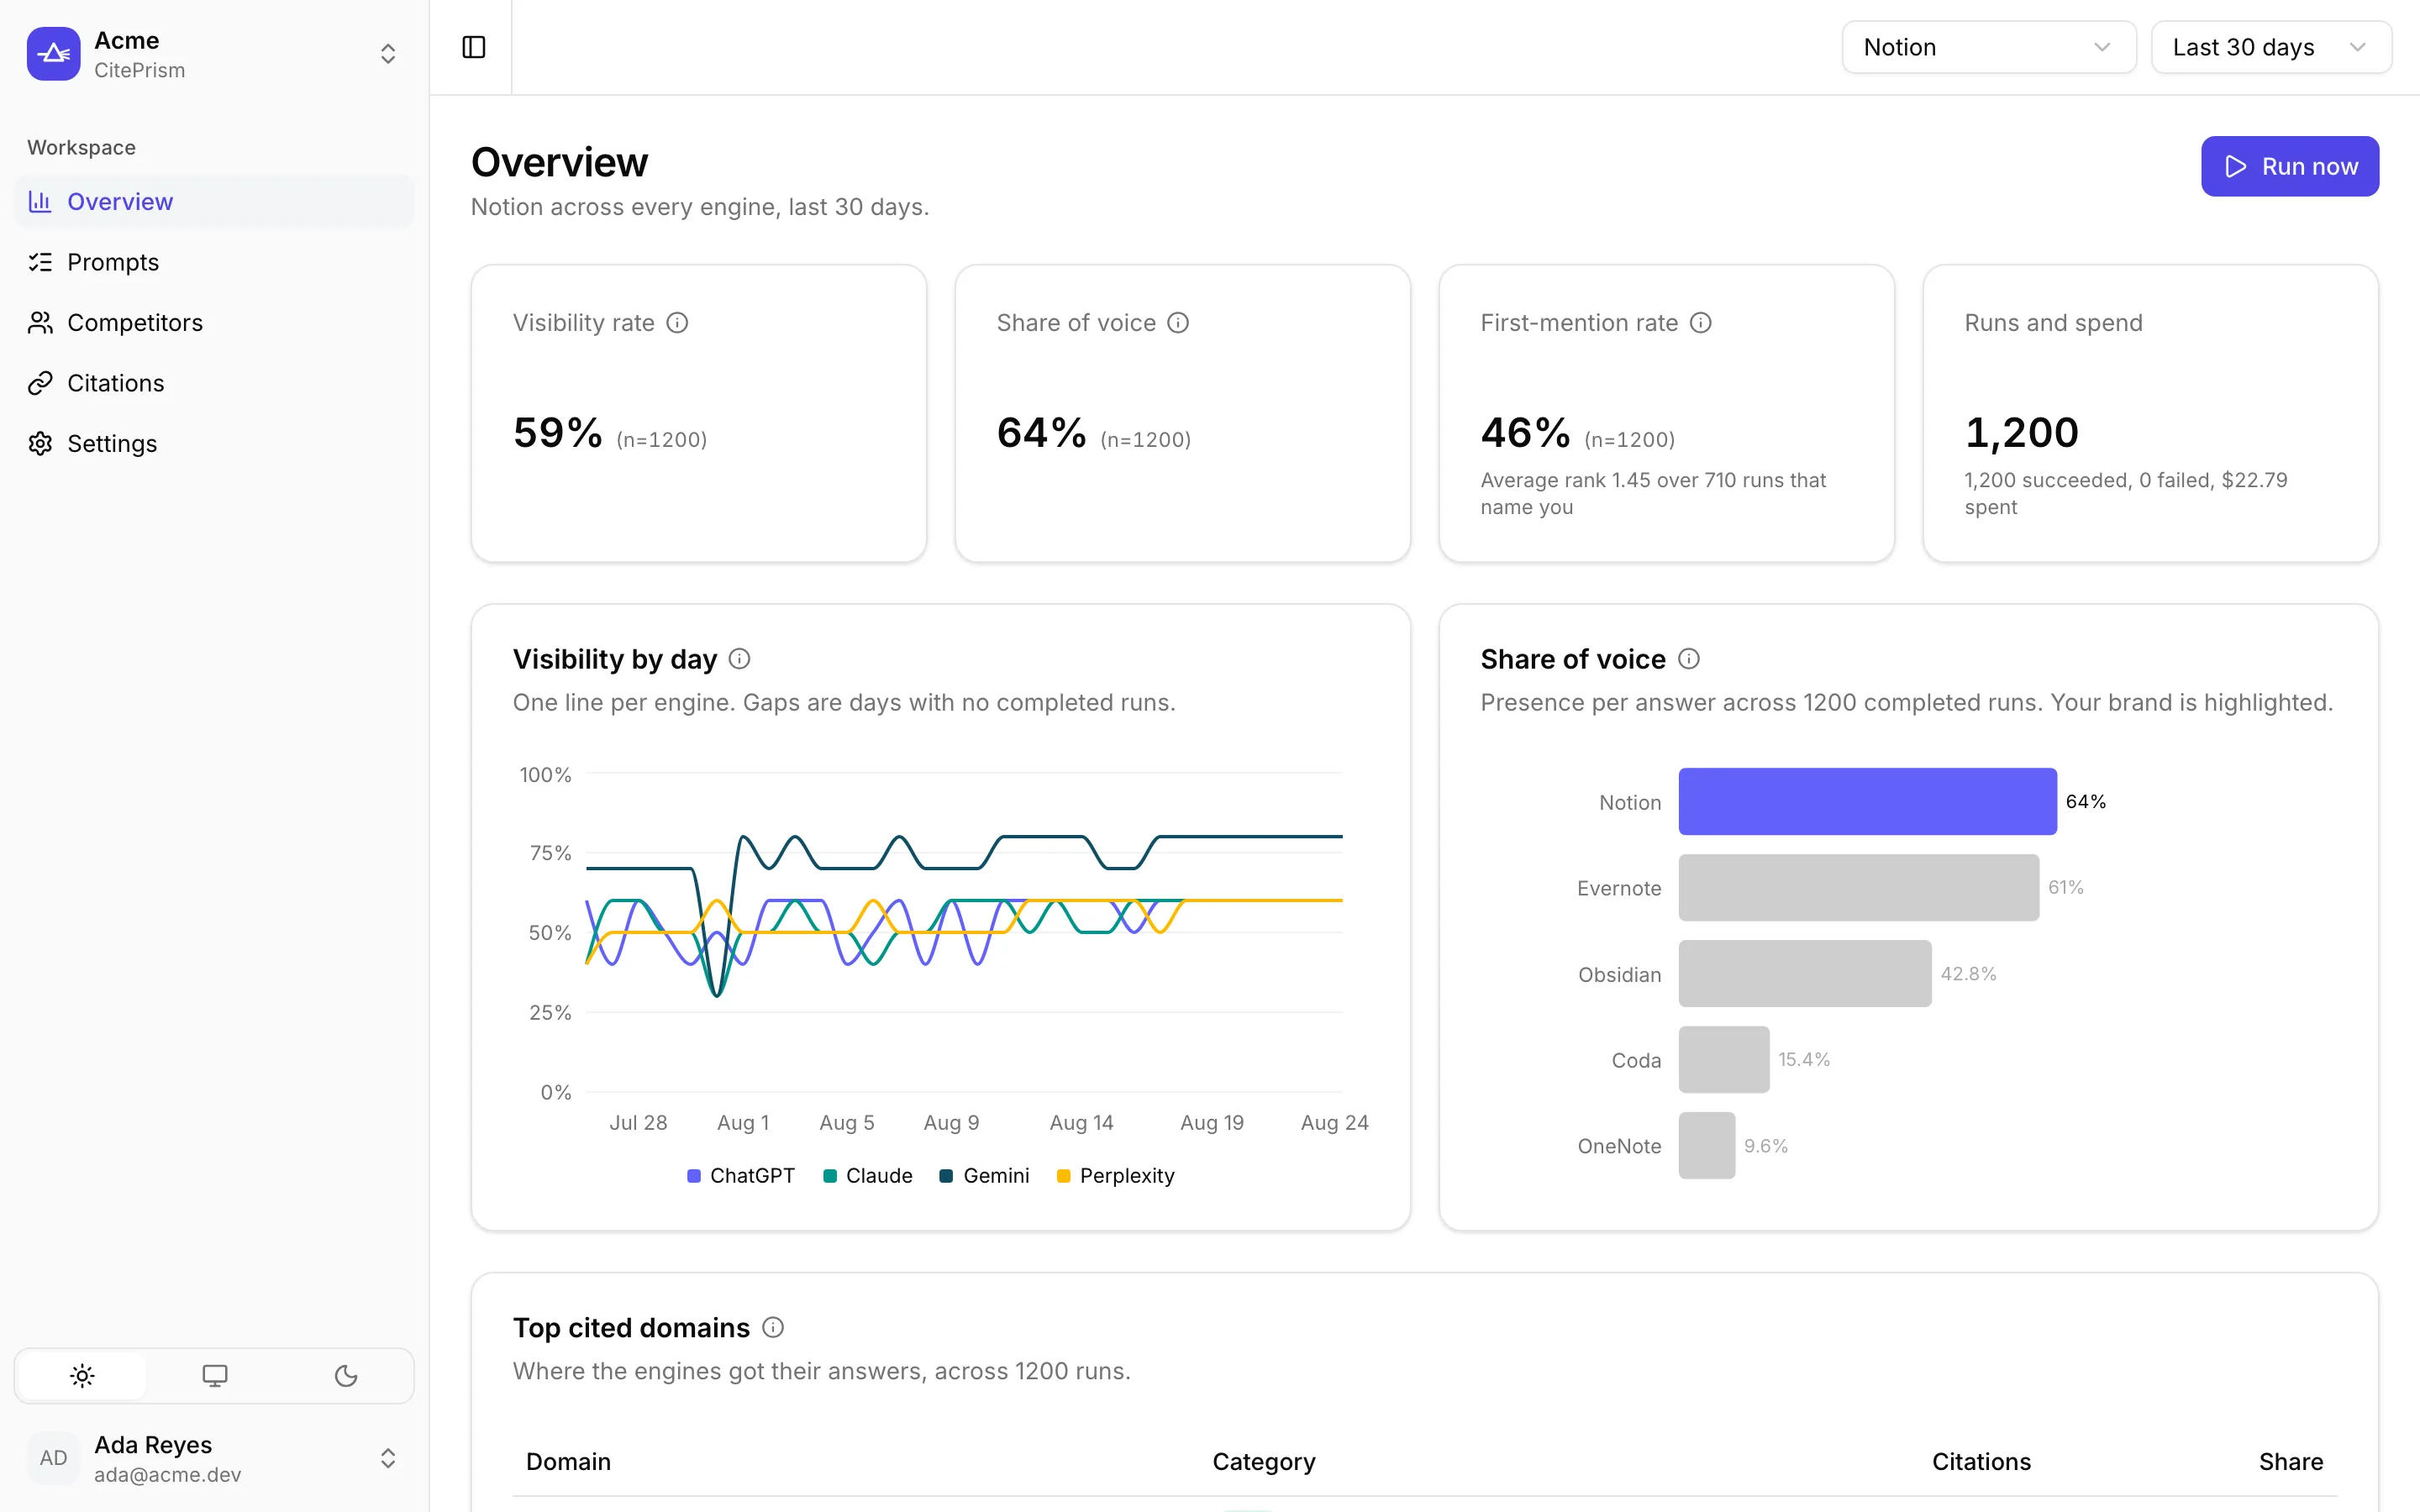
Task: Show info for Visibility rate
Action: pyautogui.click(x=677, y=323)
